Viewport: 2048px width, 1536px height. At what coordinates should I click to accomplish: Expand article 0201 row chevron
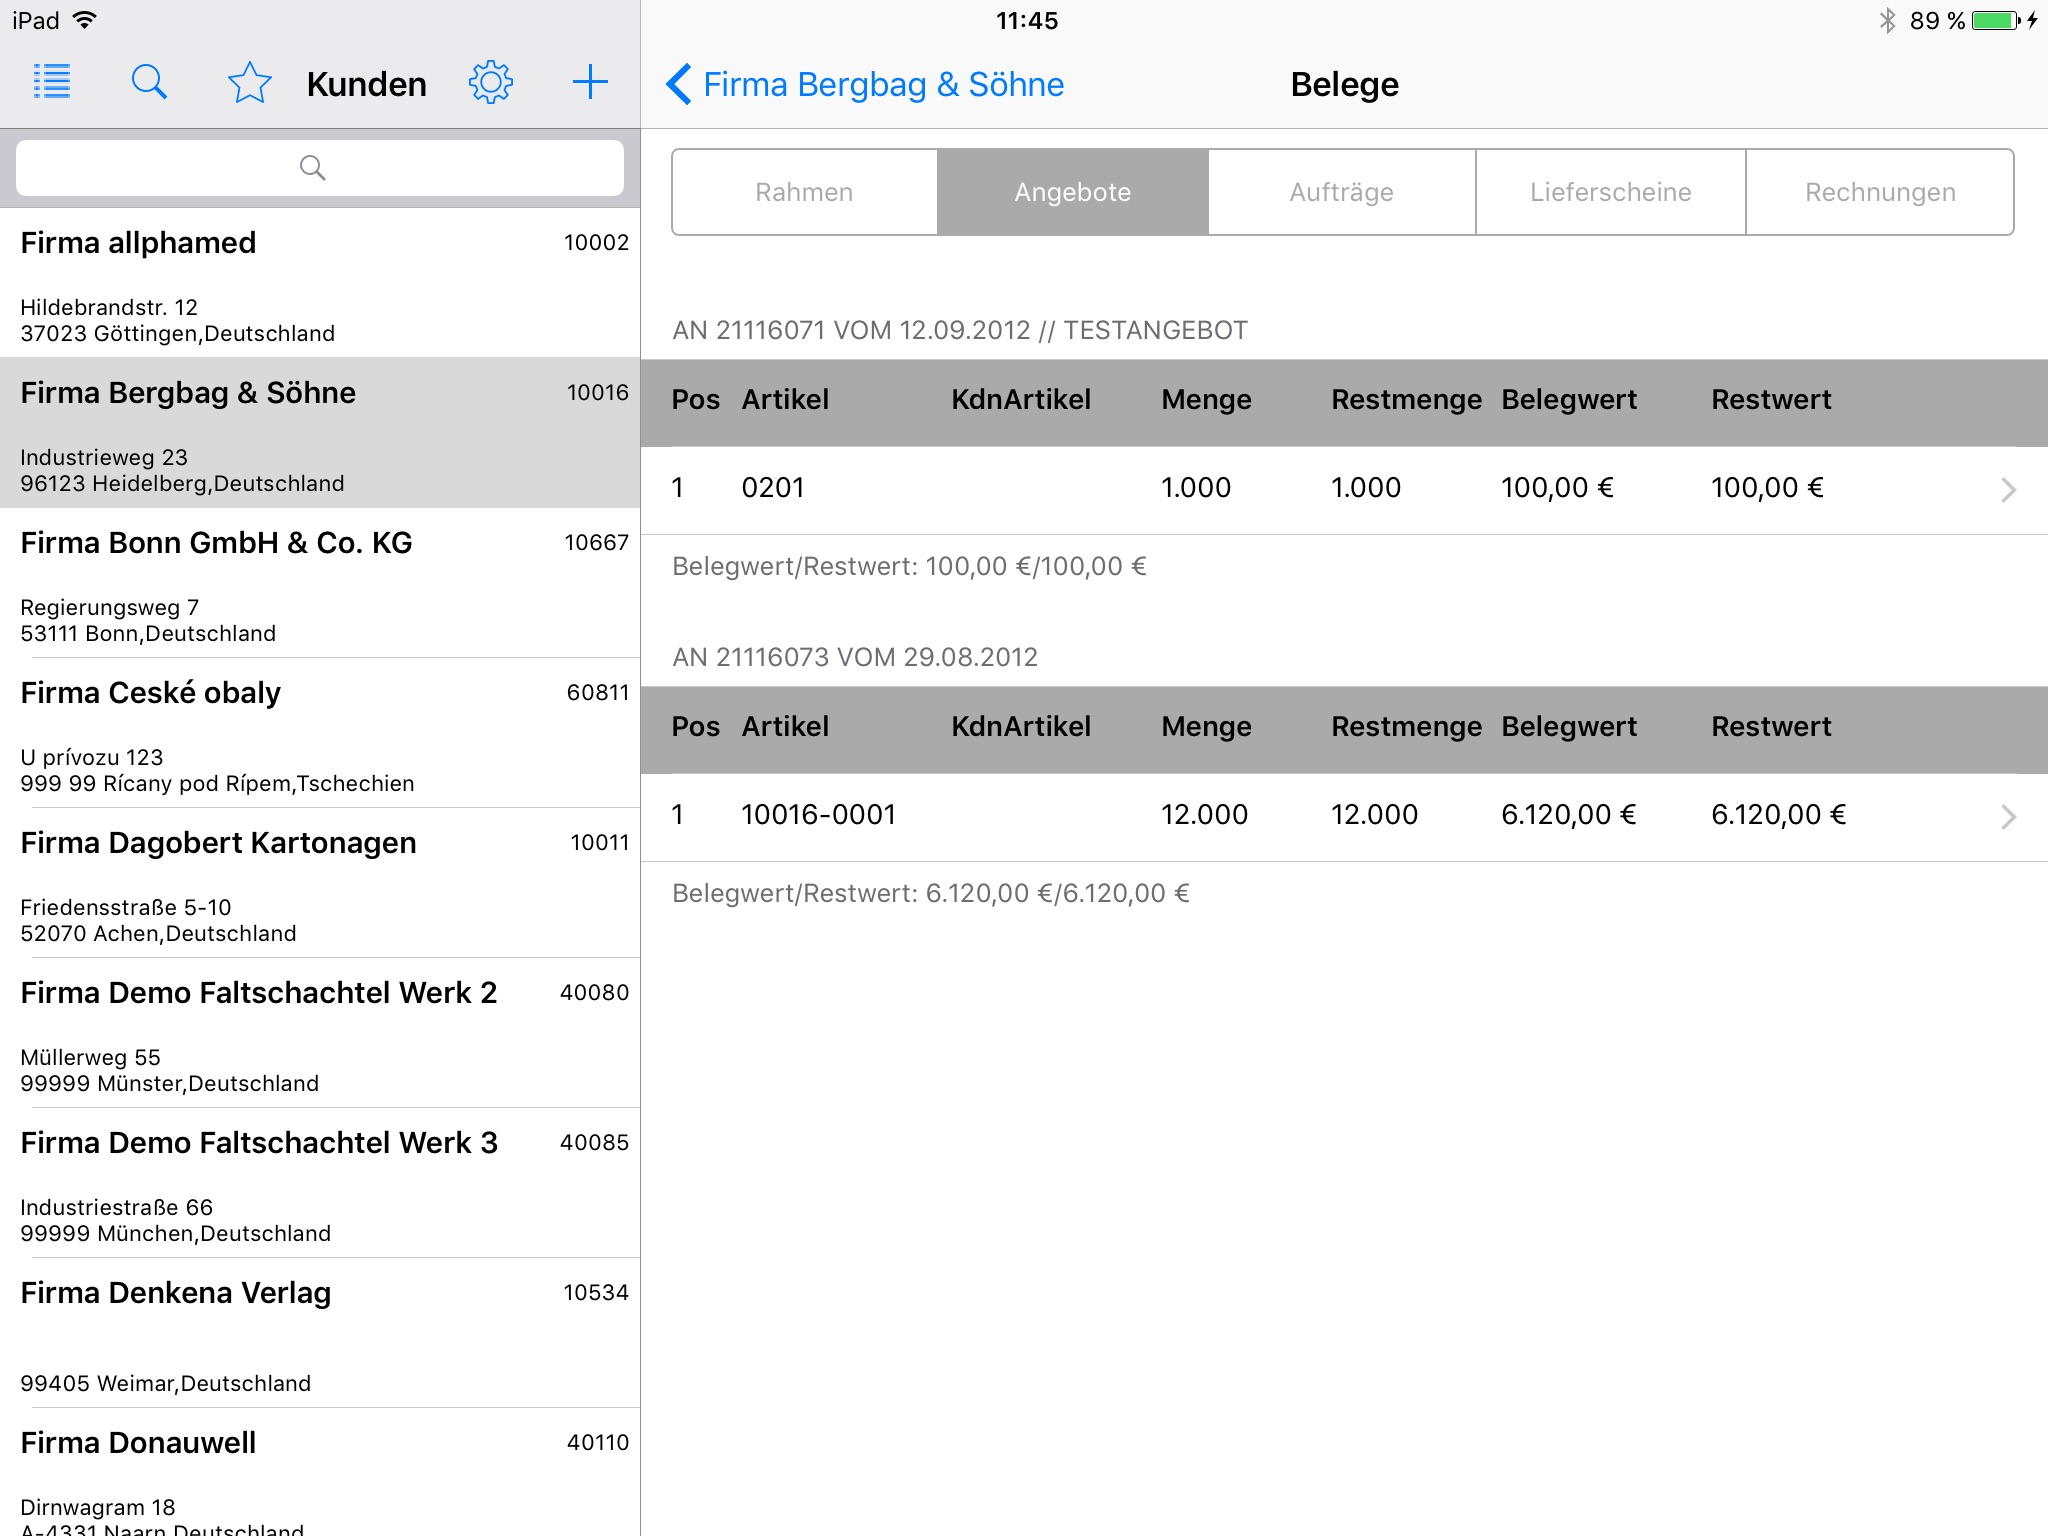2007,489
